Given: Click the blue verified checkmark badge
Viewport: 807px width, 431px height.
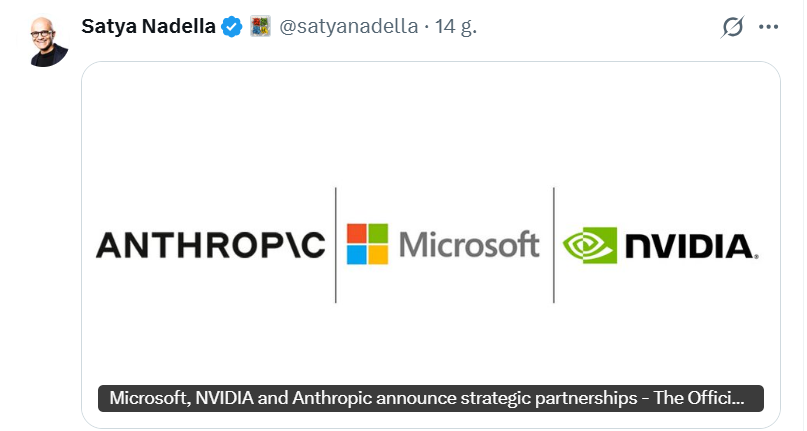Looking at the screenshot, I should click(x=232, y=27).
